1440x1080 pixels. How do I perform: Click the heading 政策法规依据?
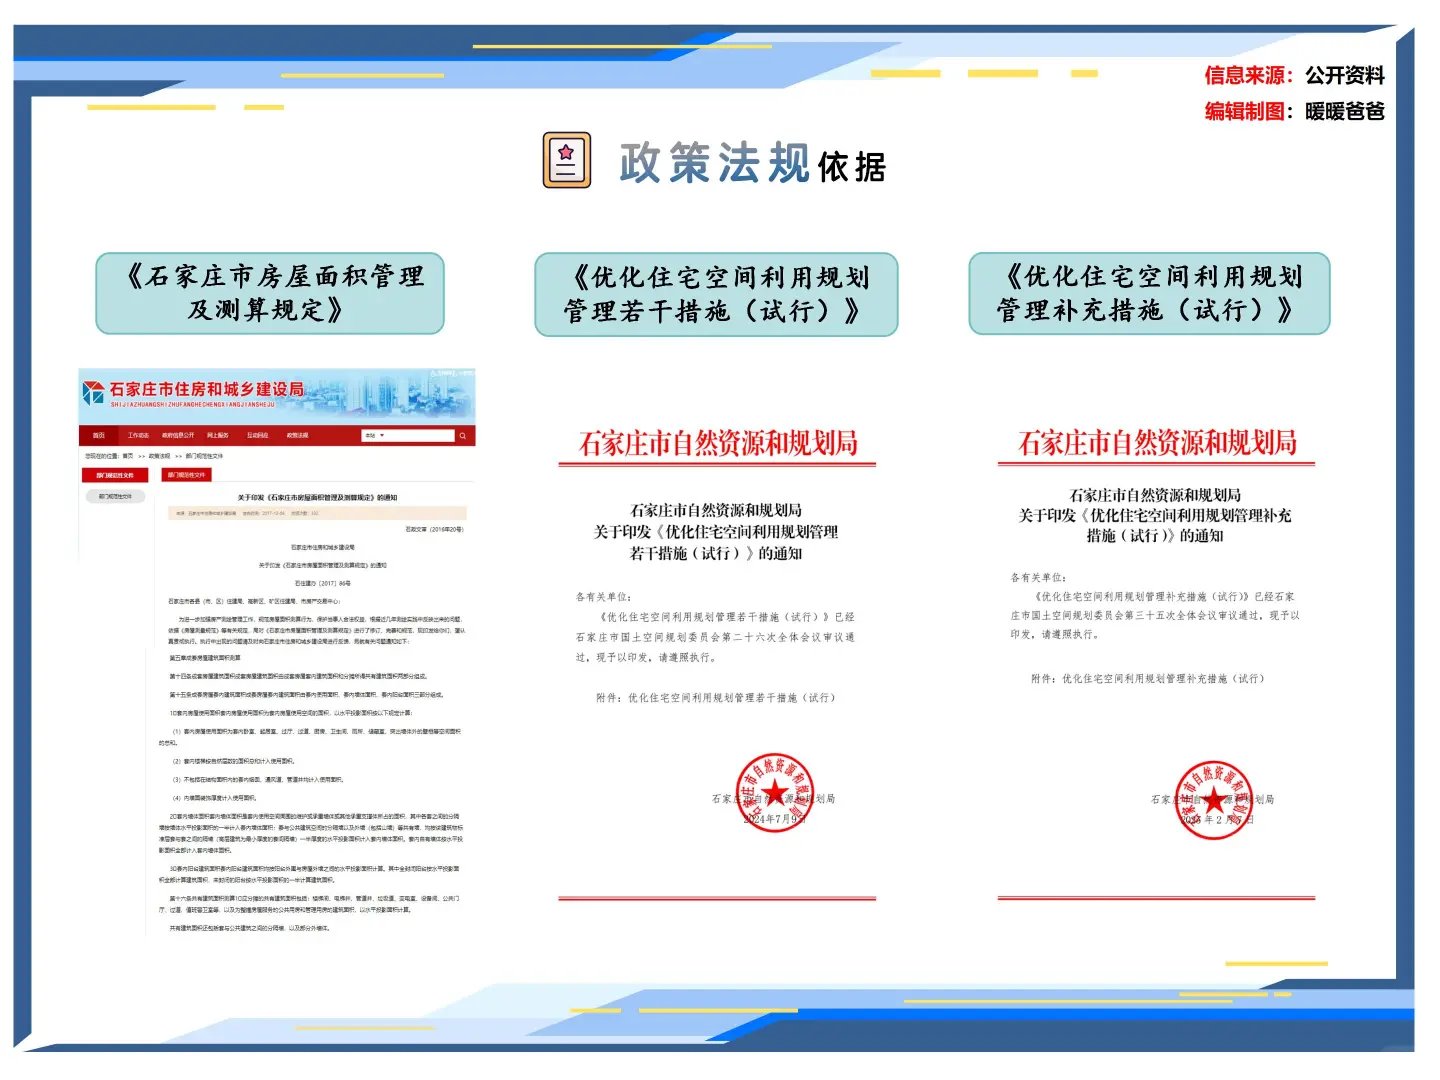752,163
